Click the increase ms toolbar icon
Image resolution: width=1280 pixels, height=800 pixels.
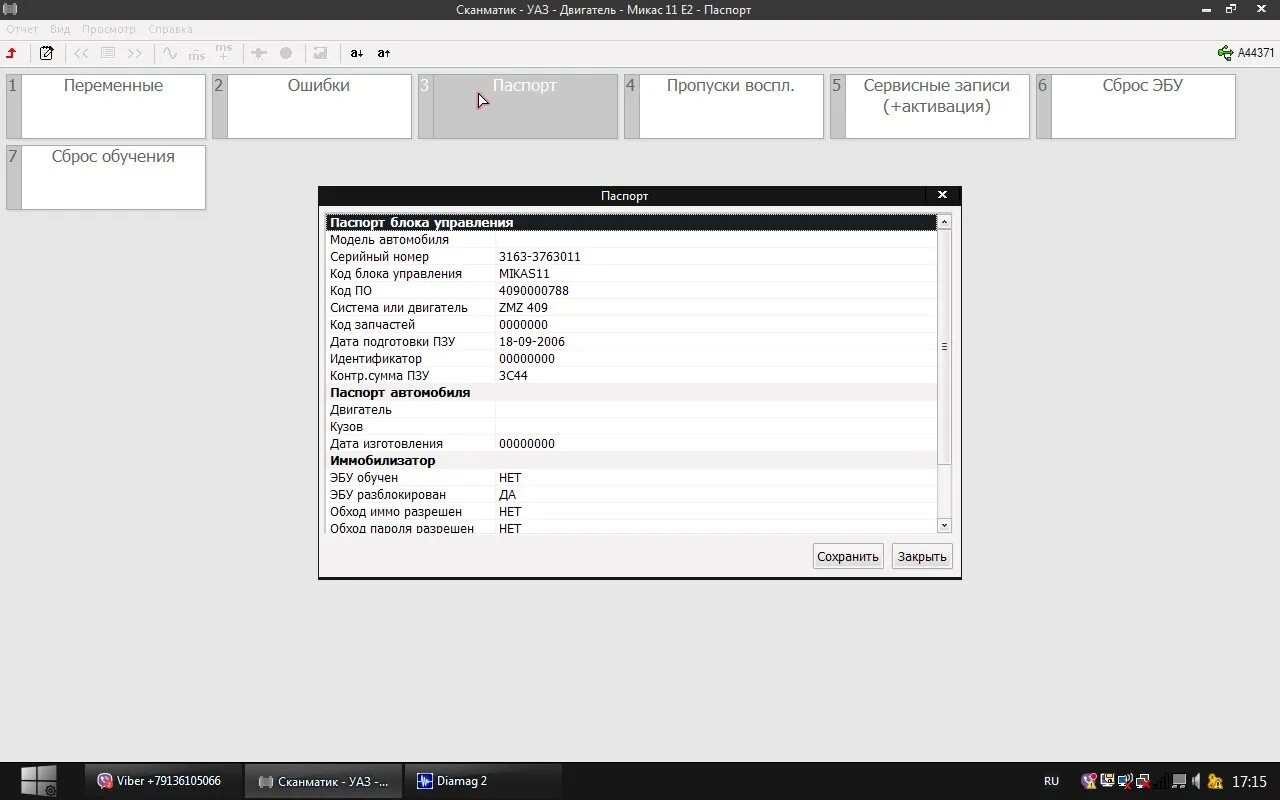click(224, 52)
